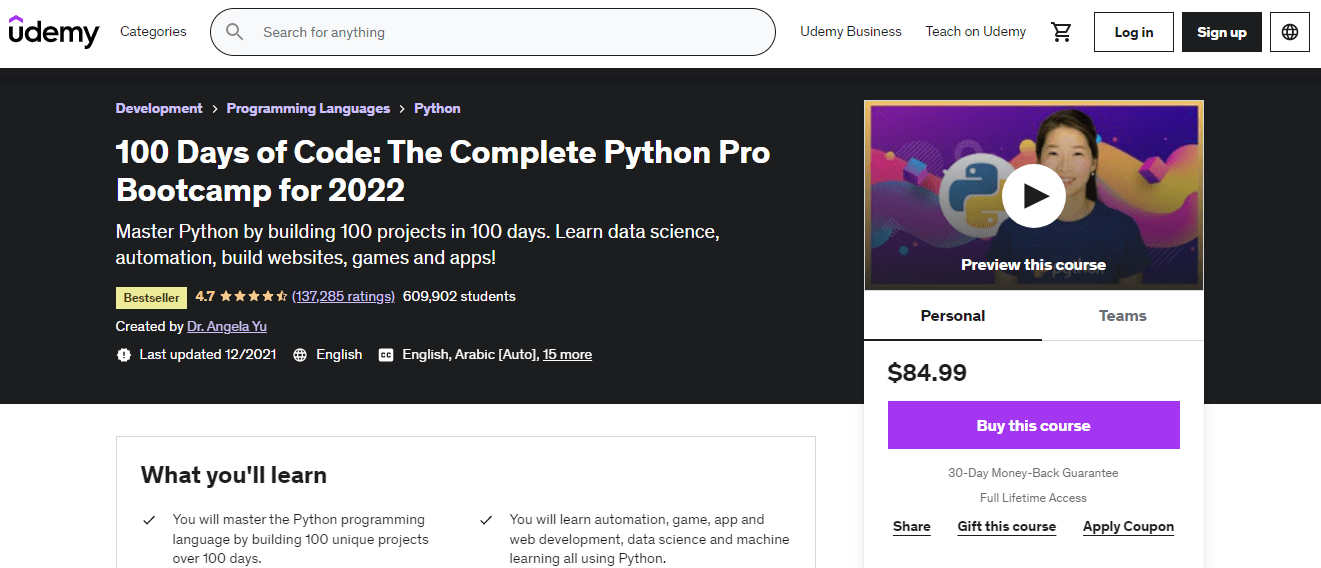This screenshot has height=568, width=1321.
Task: Open the shopping cart icon
Action: pyautogui.click(x=1062, y=32)
